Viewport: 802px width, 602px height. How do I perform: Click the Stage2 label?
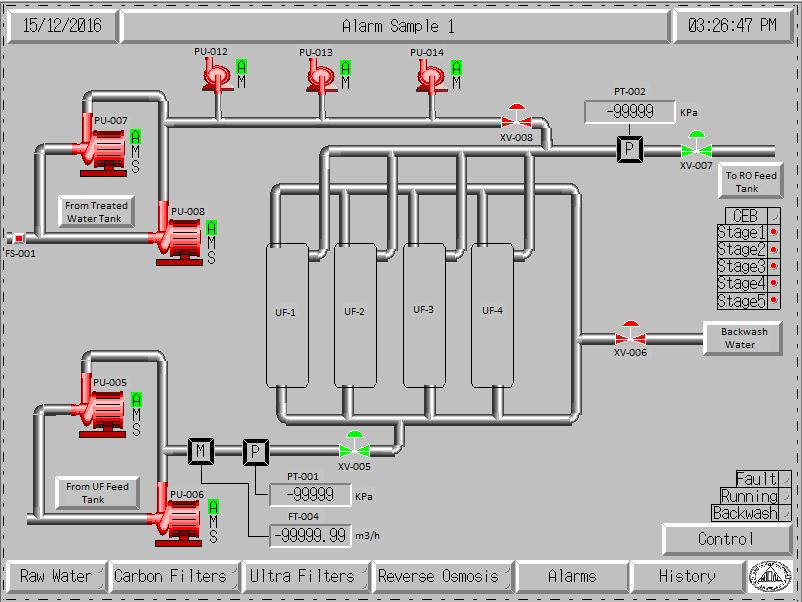[741, 250]
